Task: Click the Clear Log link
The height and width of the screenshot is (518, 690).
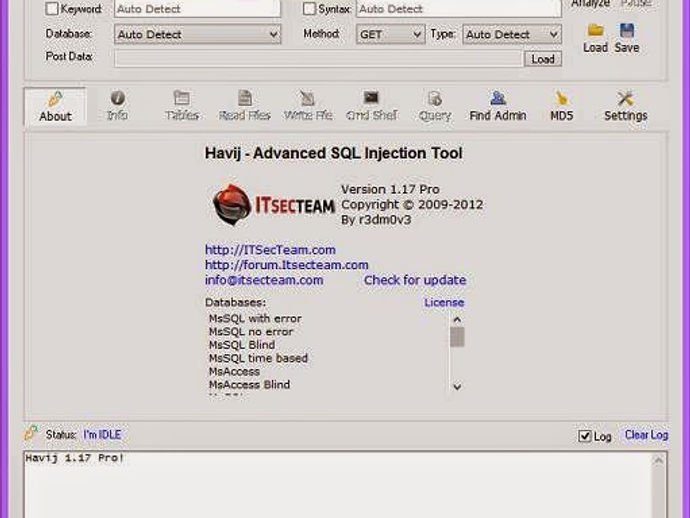Action: click(646, 435)
